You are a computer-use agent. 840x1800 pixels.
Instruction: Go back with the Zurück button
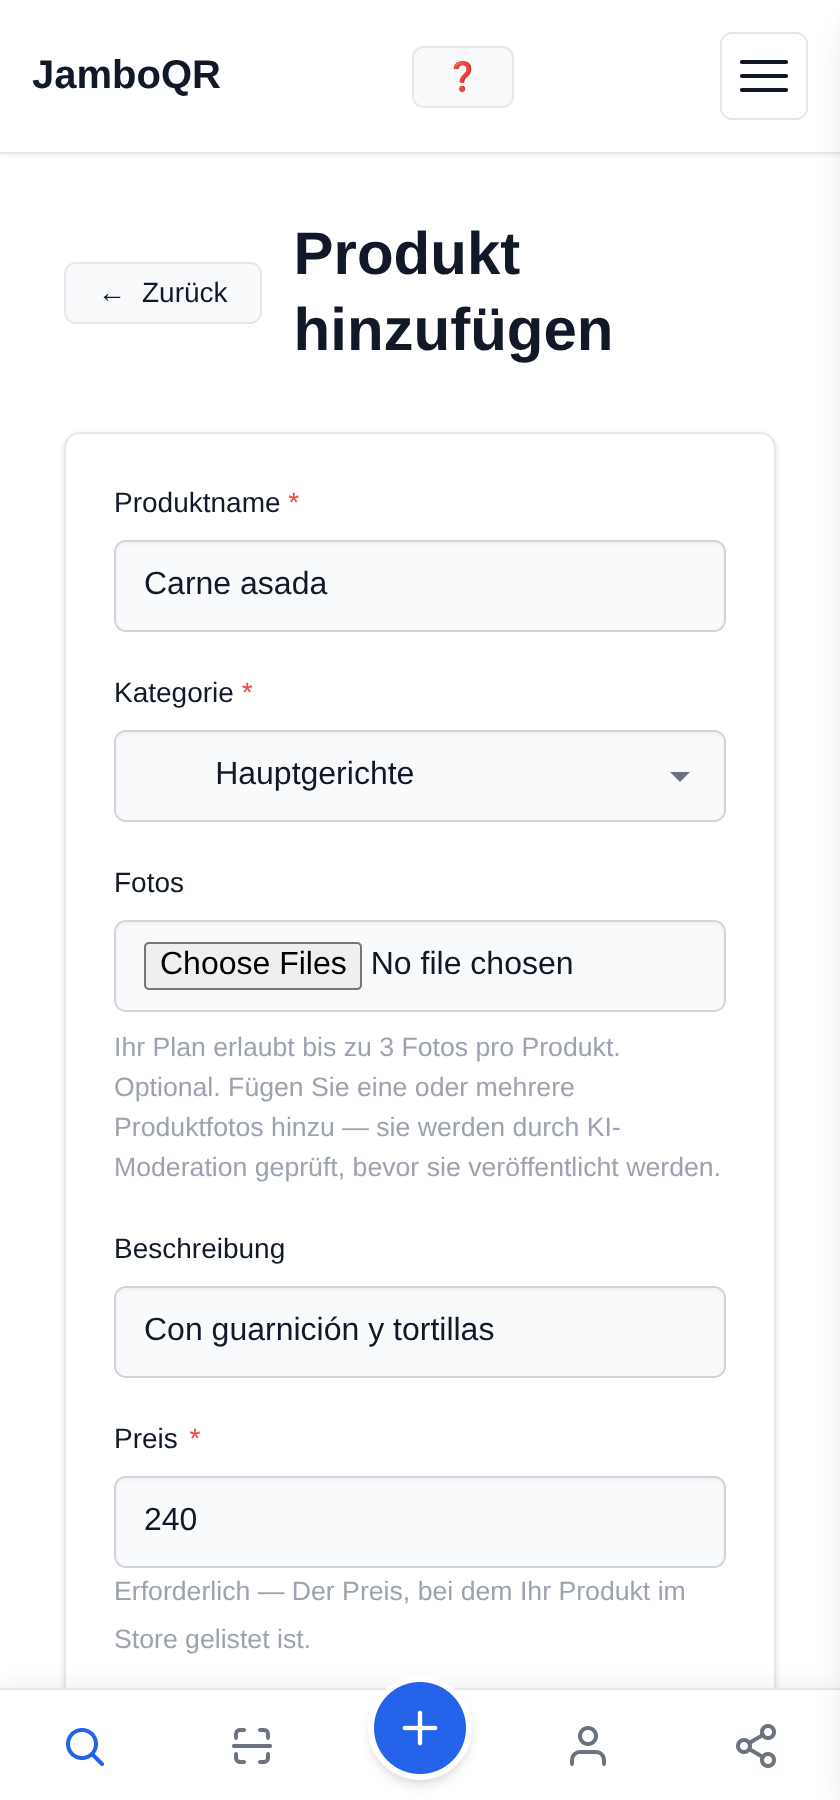point(163,293)
